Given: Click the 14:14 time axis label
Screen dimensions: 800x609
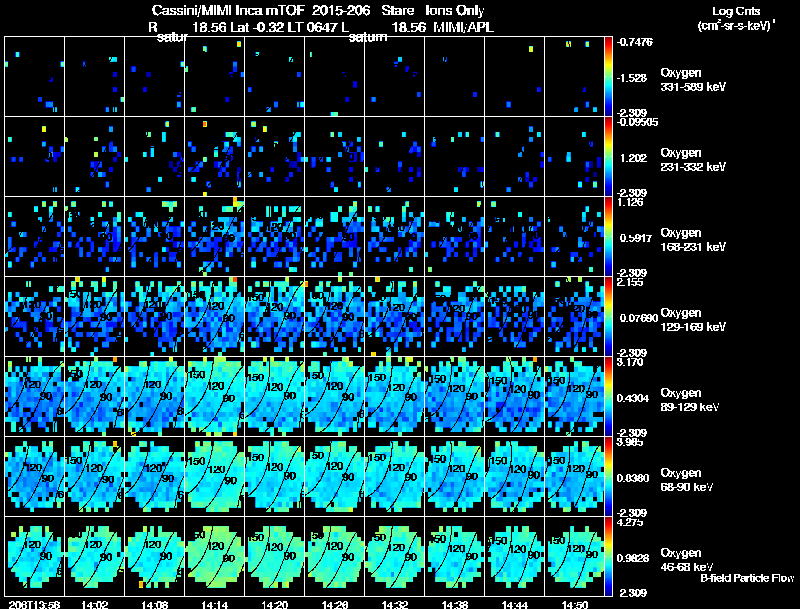Looking at the screenshot, I should click(215, 604).
